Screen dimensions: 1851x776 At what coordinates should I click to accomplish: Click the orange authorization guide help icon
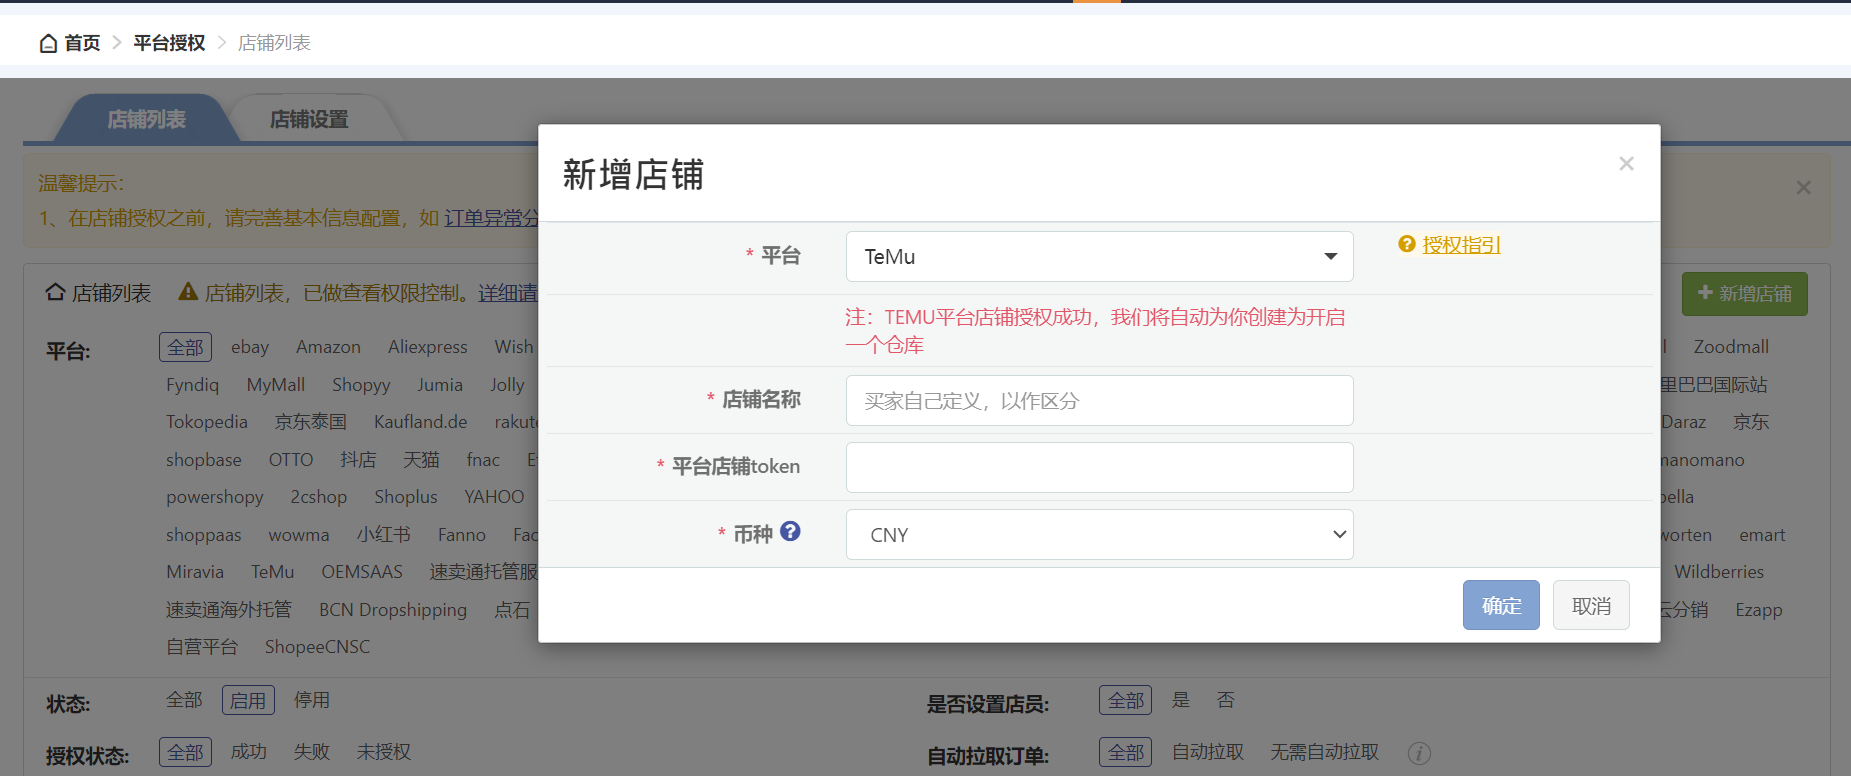1406,245
